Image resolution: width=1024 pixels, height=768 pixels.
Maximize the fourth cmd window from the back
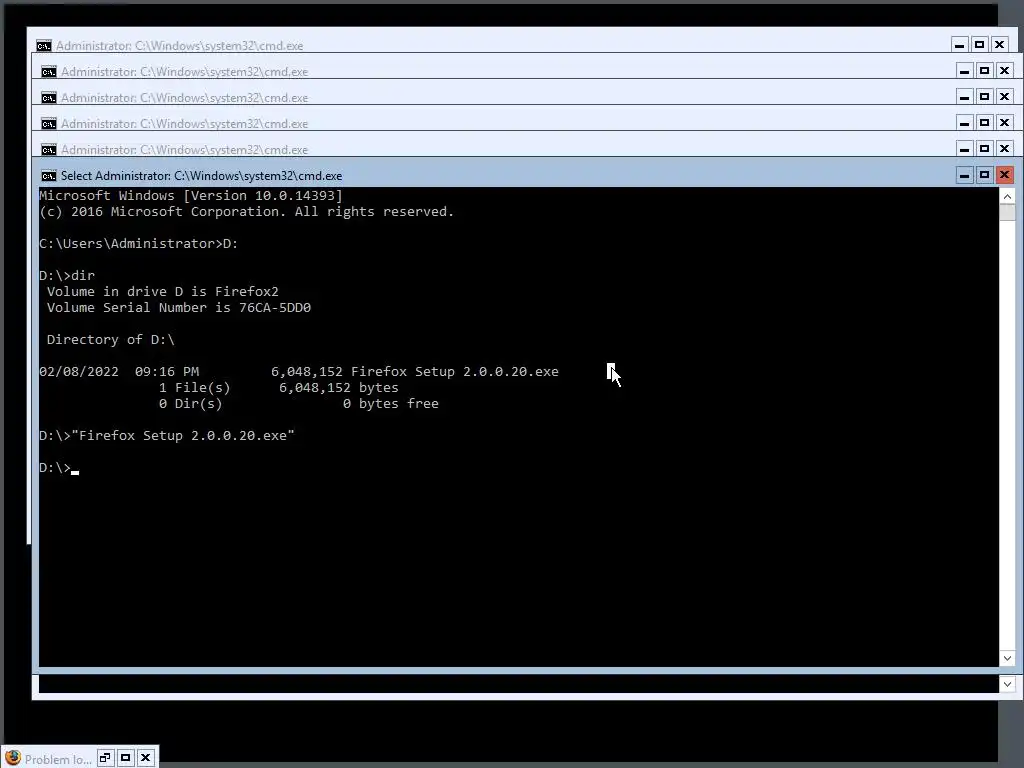point(984,123)
